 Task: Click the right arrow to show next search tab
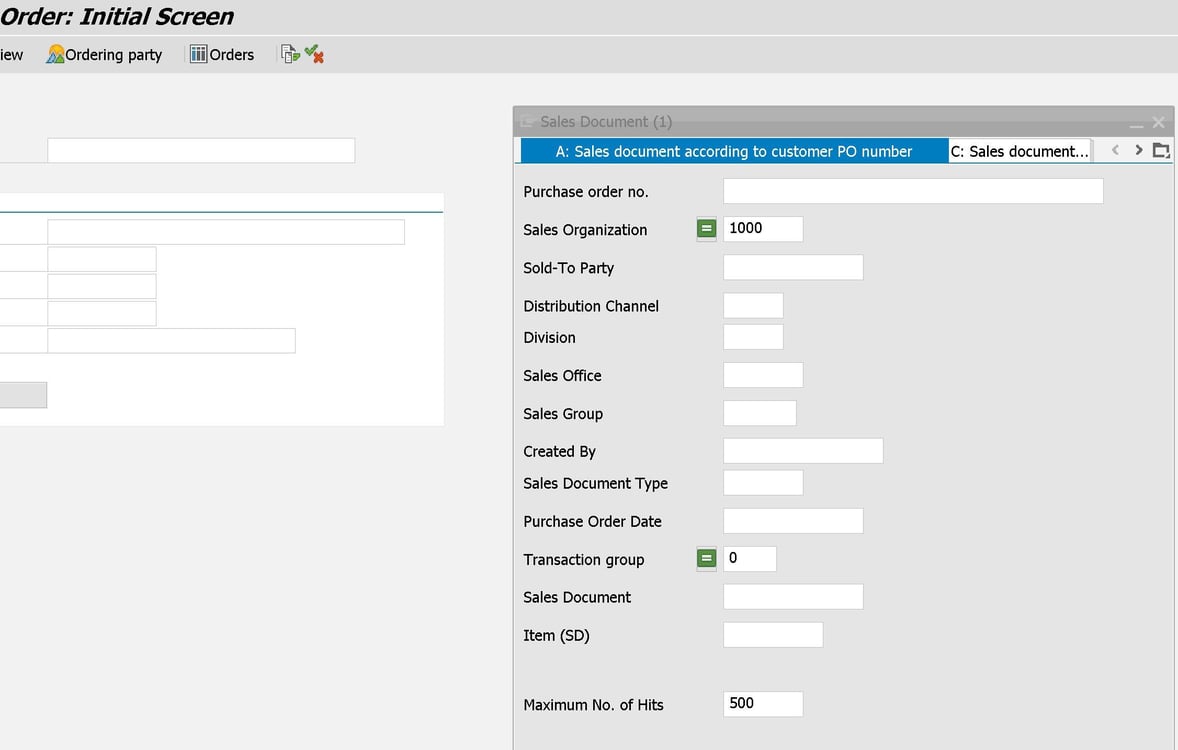(1139, 150)
